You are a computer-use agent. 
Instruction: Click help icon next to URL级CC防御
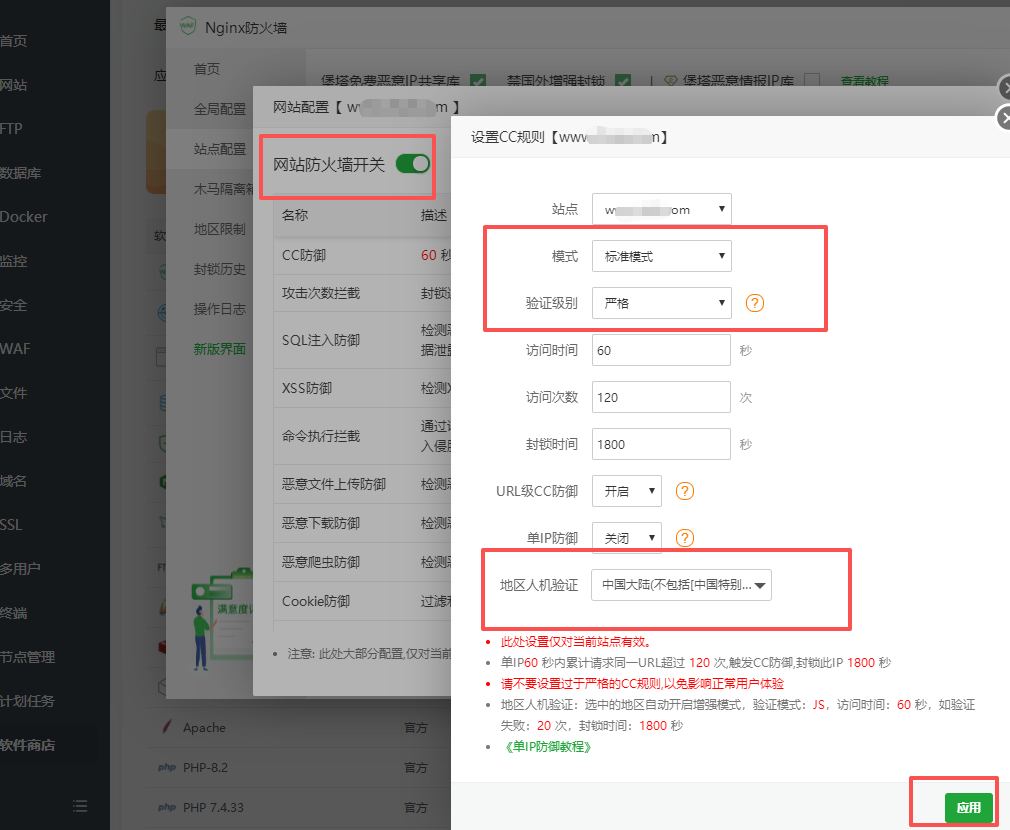(685, 491)
